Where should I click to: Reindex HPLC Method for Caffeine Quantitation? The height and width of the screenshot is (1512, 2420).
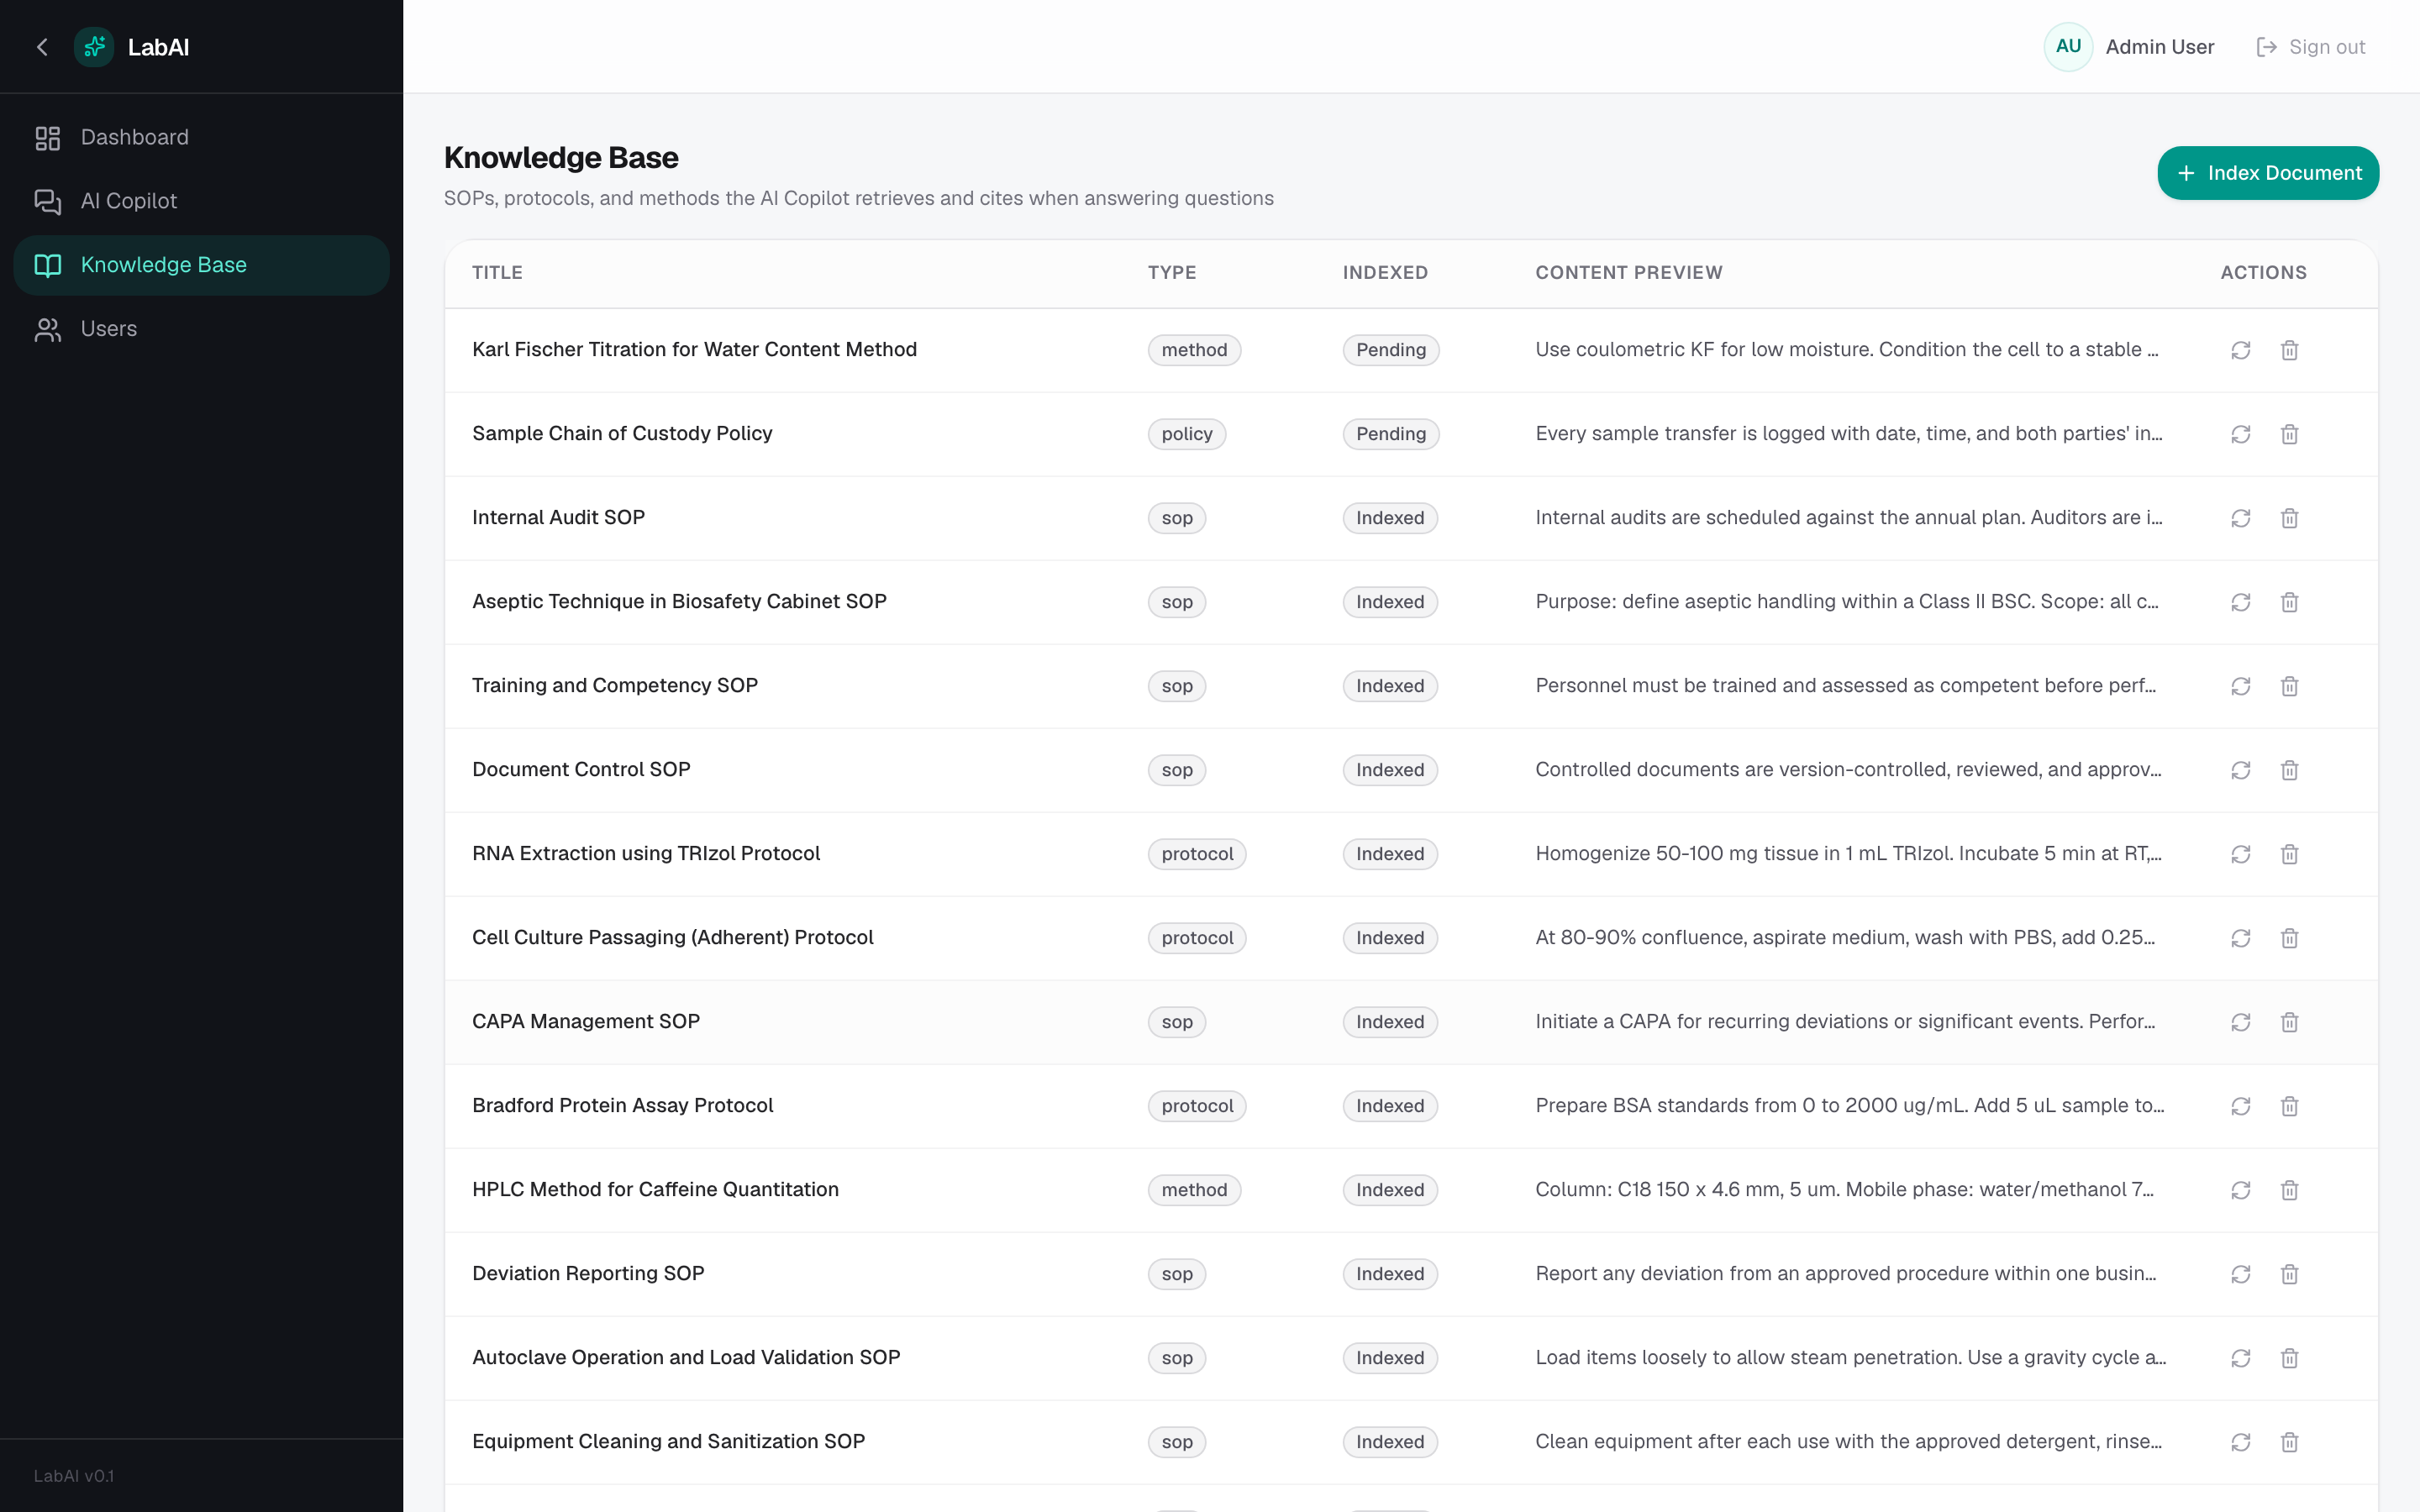[x=2240, y=1190]
